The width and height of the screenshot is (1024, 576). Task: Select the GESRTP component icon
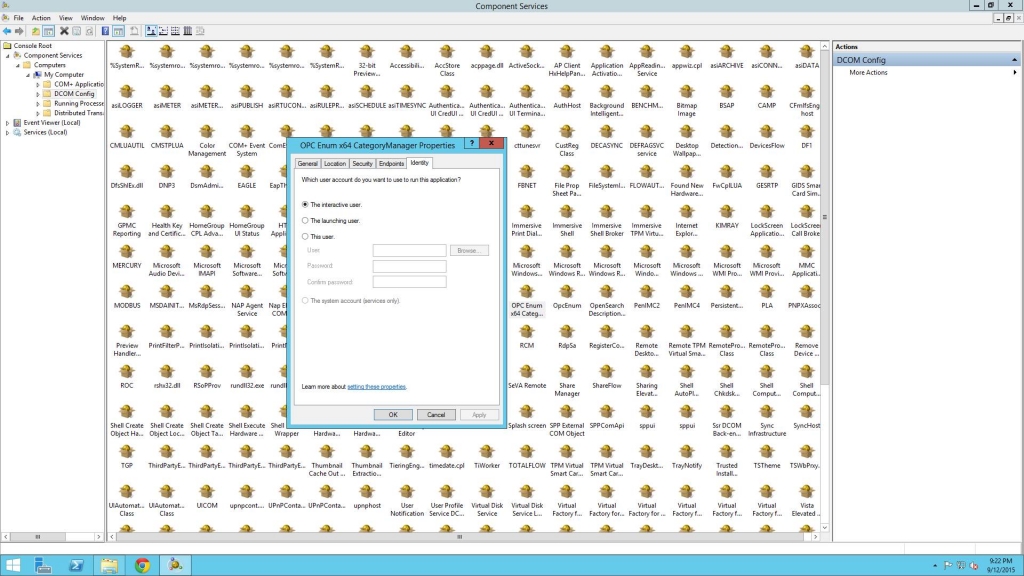click(x=767, y=176)
